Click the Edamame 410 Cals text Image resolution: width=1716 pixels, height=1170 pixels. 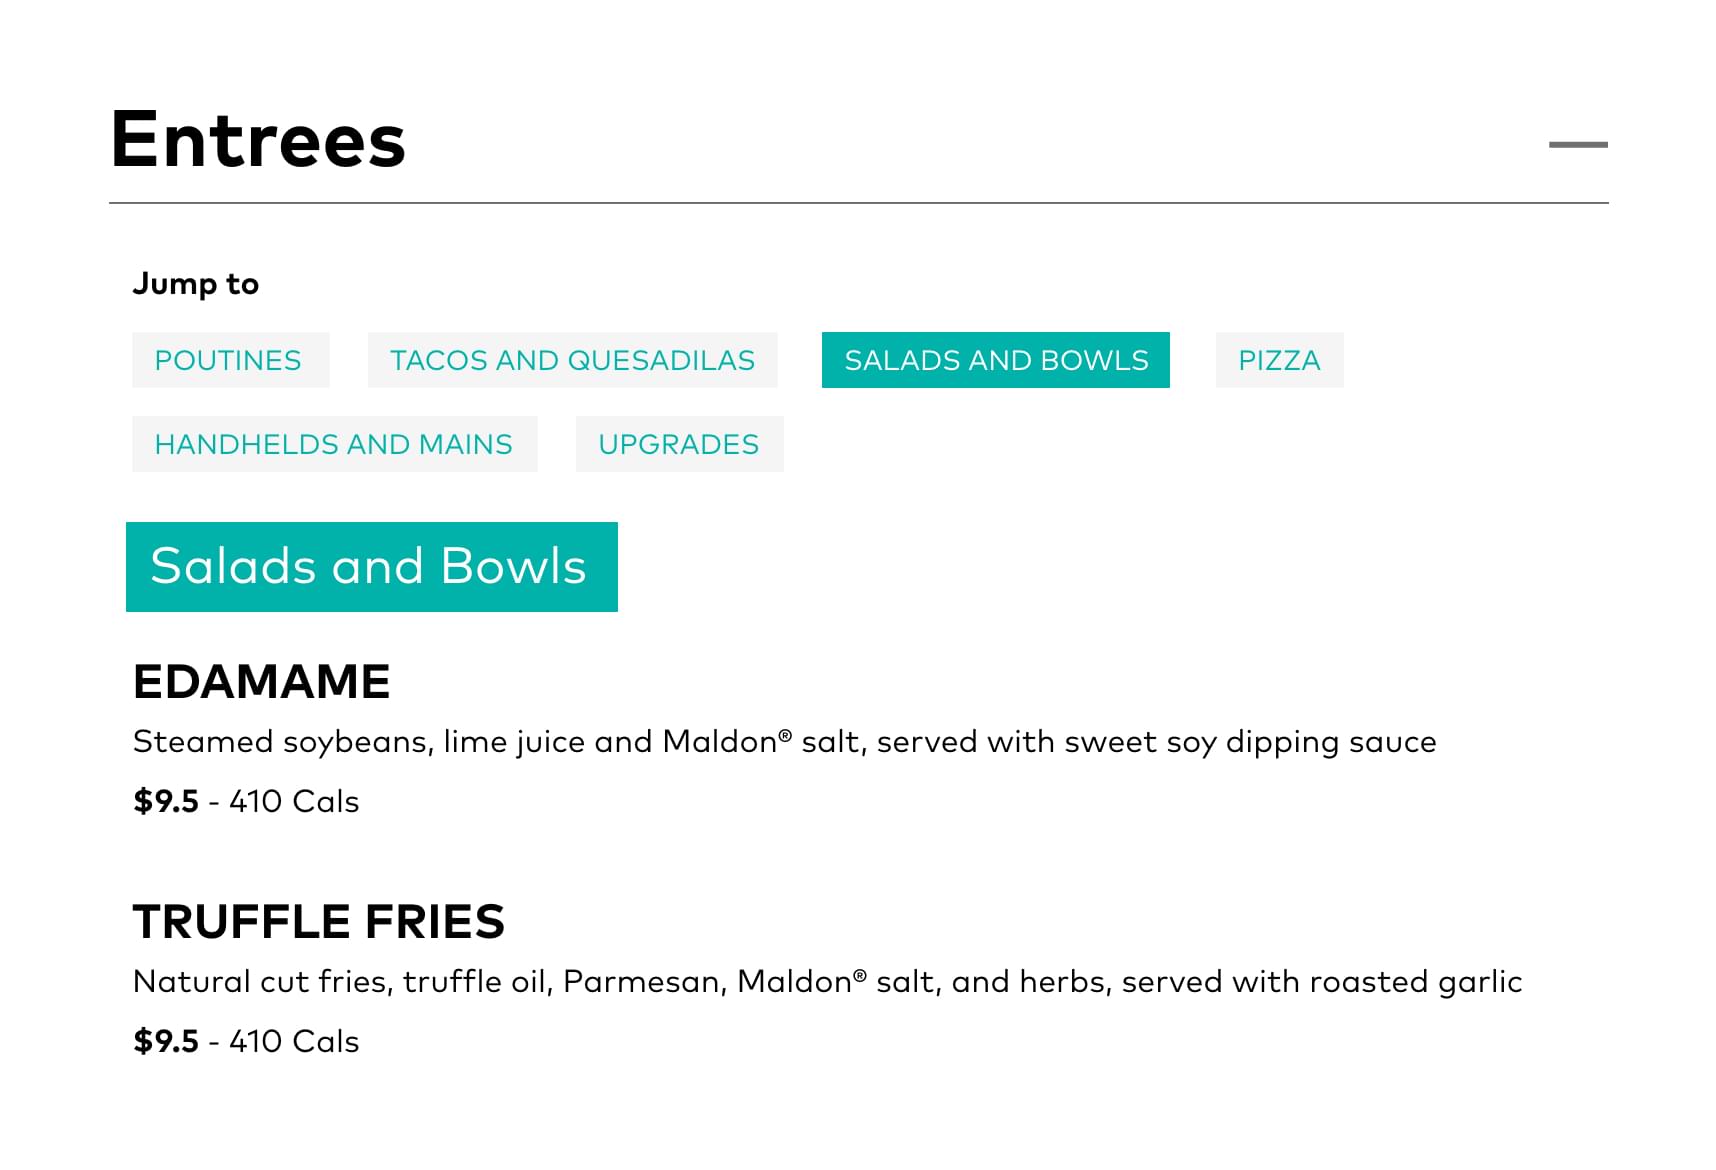click(294, 802)
